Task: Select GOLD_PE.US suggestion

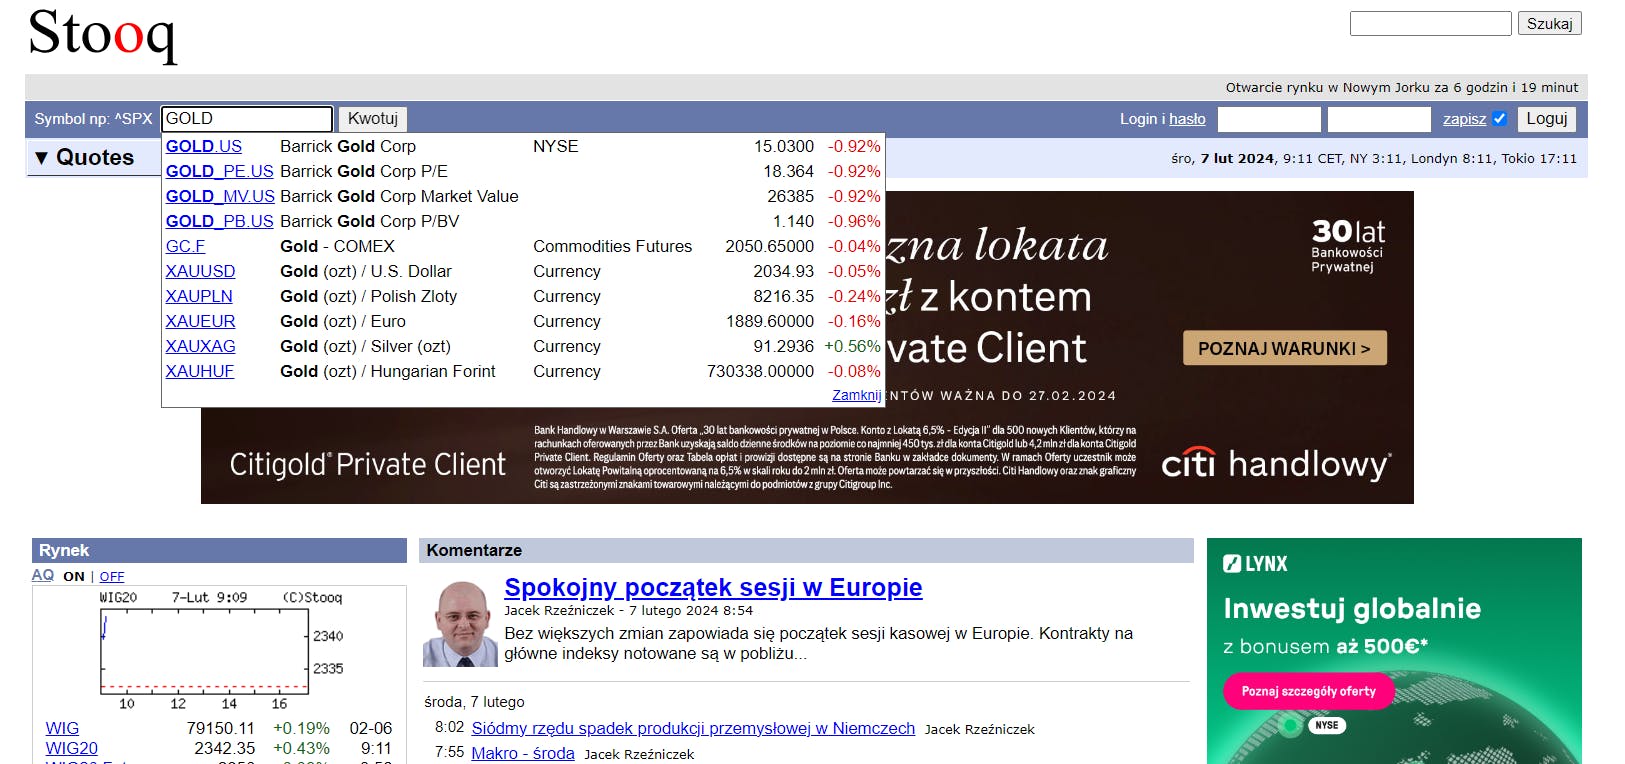Action: (219, 171)
